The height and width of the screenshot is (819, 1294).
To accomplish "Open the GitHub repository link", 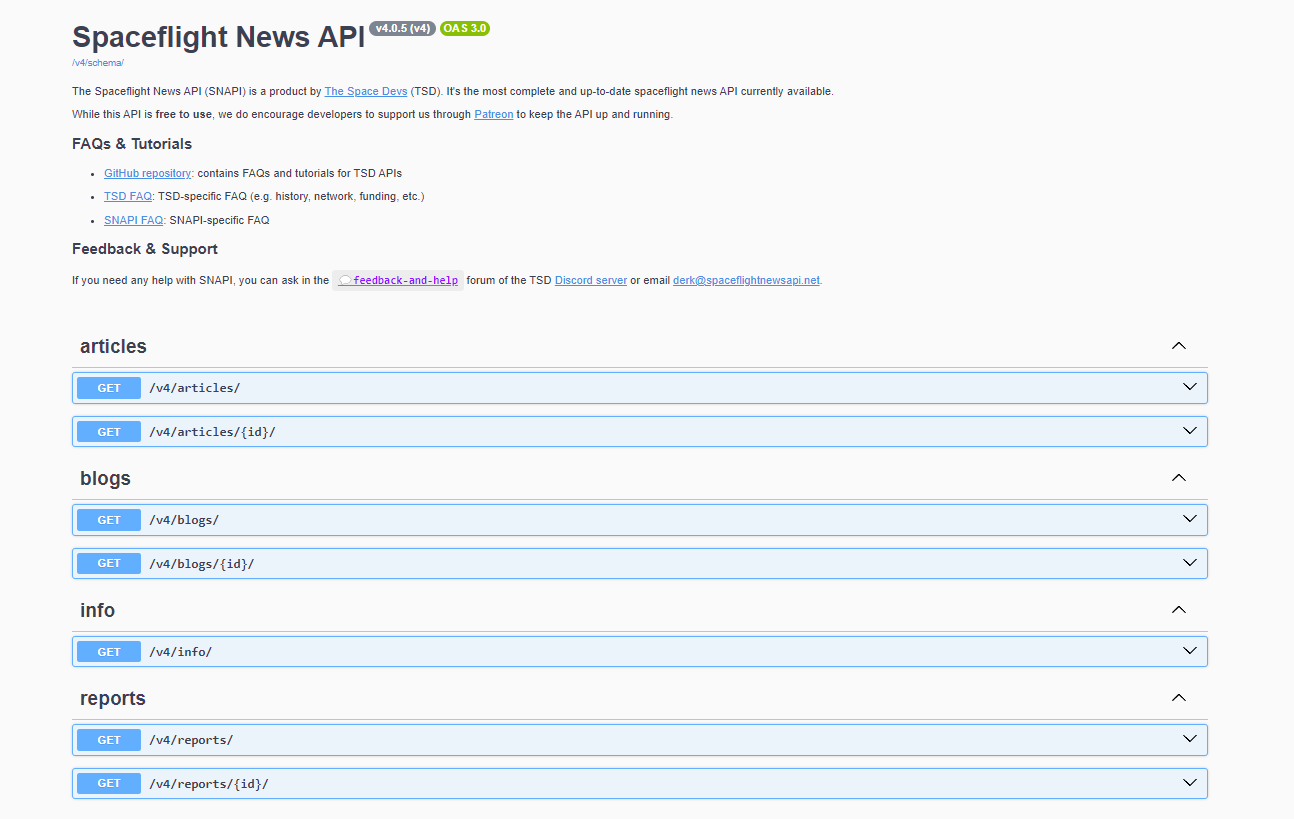I will pos(147,172).
